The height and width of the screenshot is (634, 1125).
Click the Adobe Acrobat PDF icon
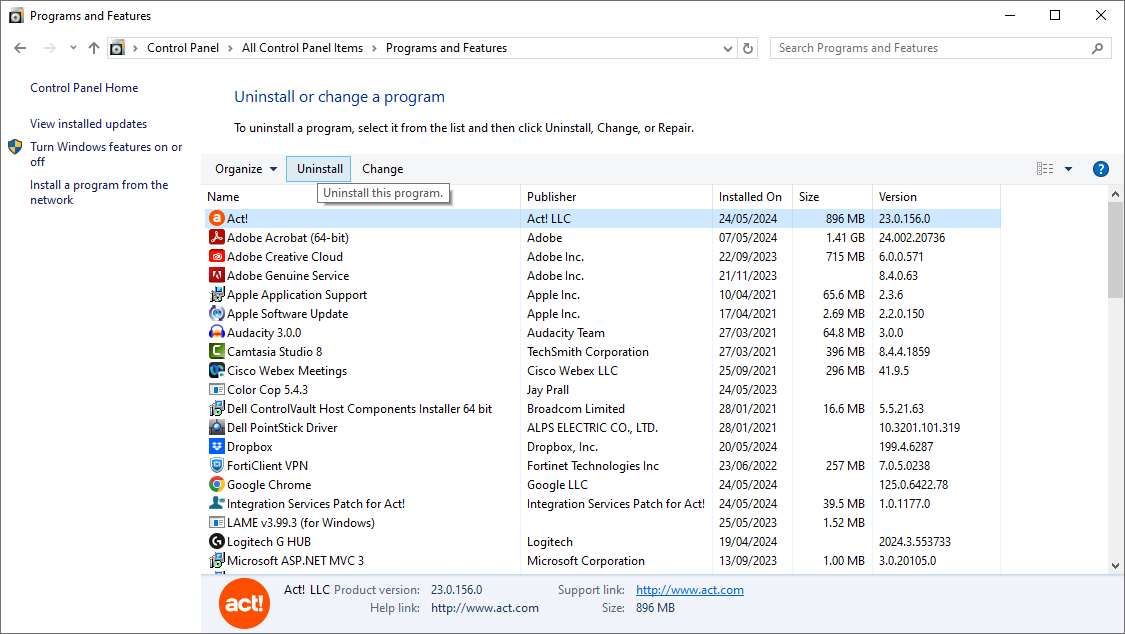click(218, 237)
